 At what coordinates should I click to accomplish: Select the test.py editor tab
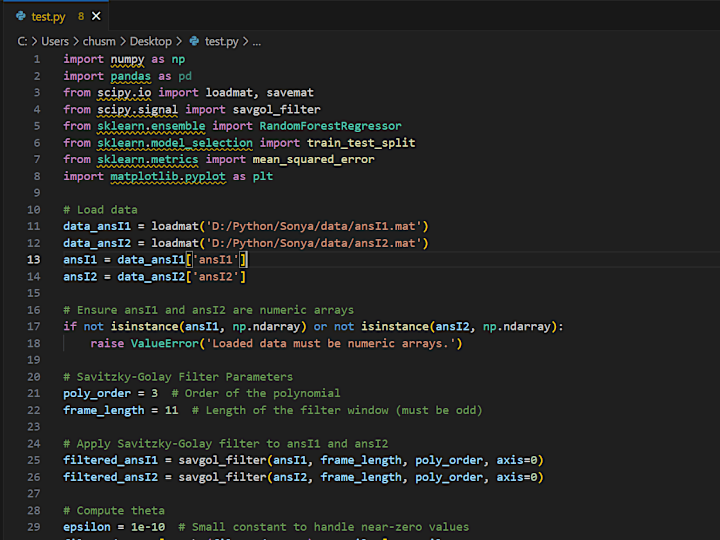[56, 16]
